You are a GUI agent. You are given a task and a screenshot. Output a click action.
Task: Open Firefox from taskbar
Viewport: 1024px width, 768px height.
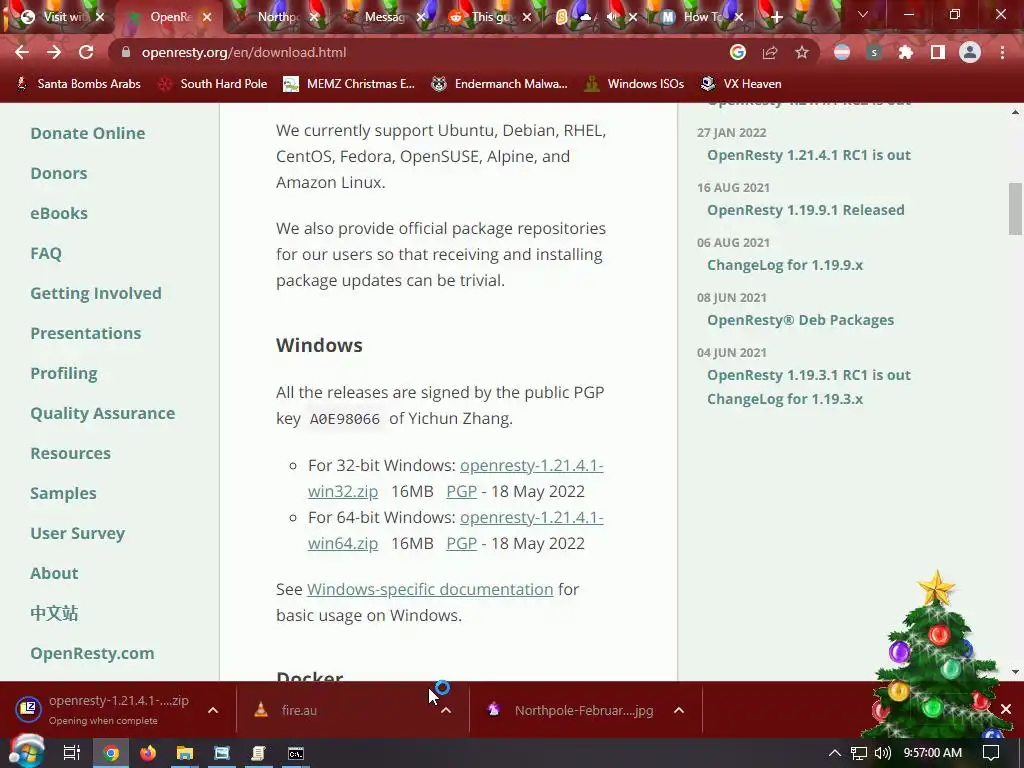tap(148, 753)
